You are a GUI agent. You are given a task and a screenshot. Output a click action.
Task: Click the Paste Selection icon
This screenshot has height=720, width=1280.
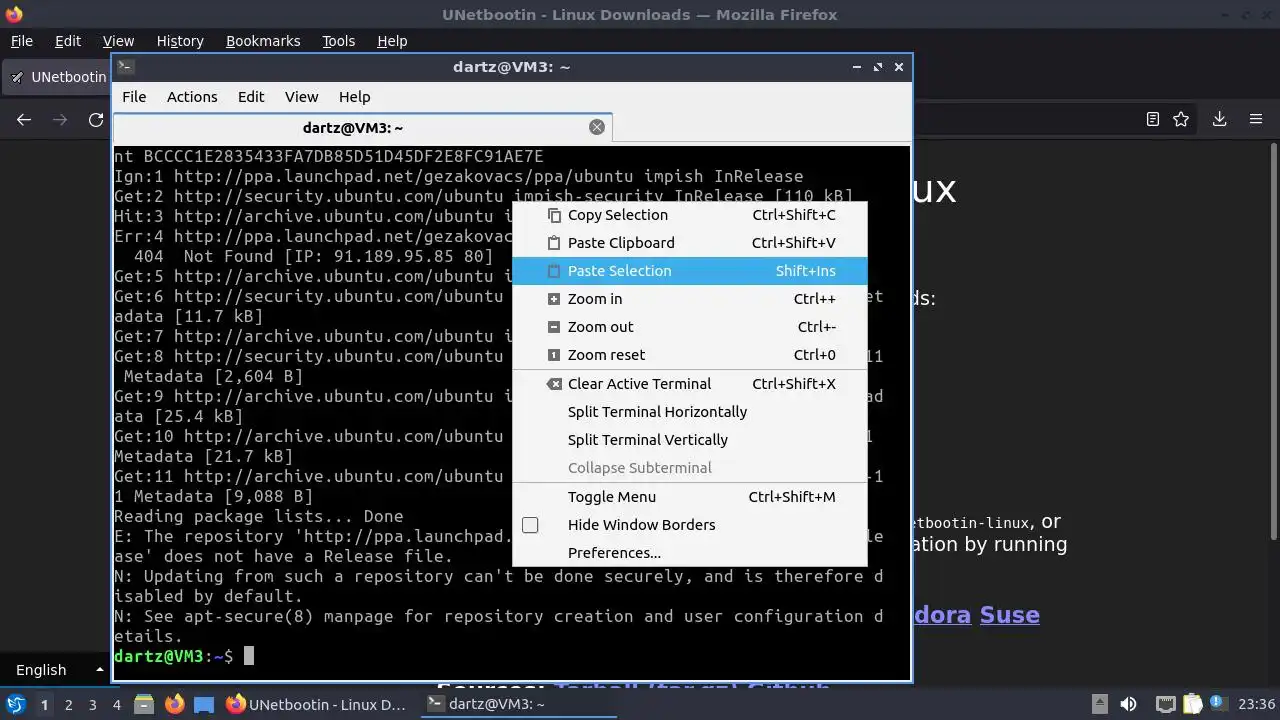click(553, 271)
